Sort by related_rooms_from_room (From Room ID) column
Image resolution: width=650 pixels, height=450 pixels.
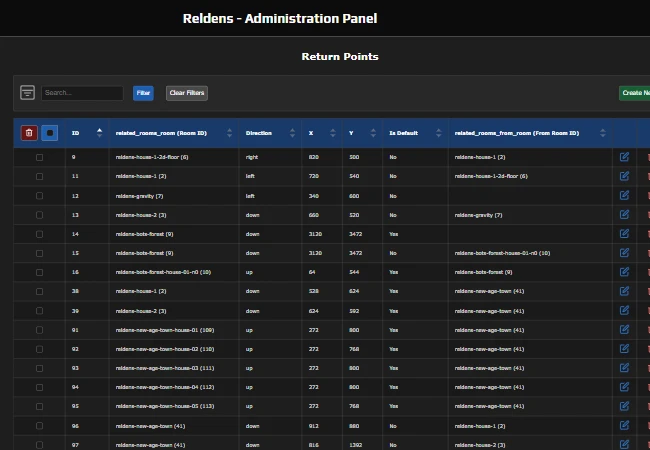coord(603,133)
